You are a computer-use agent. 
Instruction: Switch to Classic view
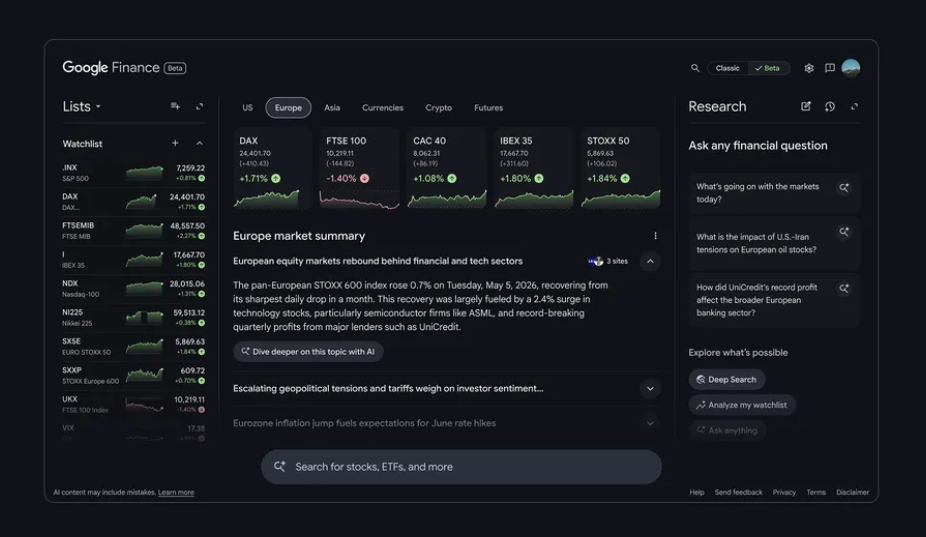[x=728, y=69]
